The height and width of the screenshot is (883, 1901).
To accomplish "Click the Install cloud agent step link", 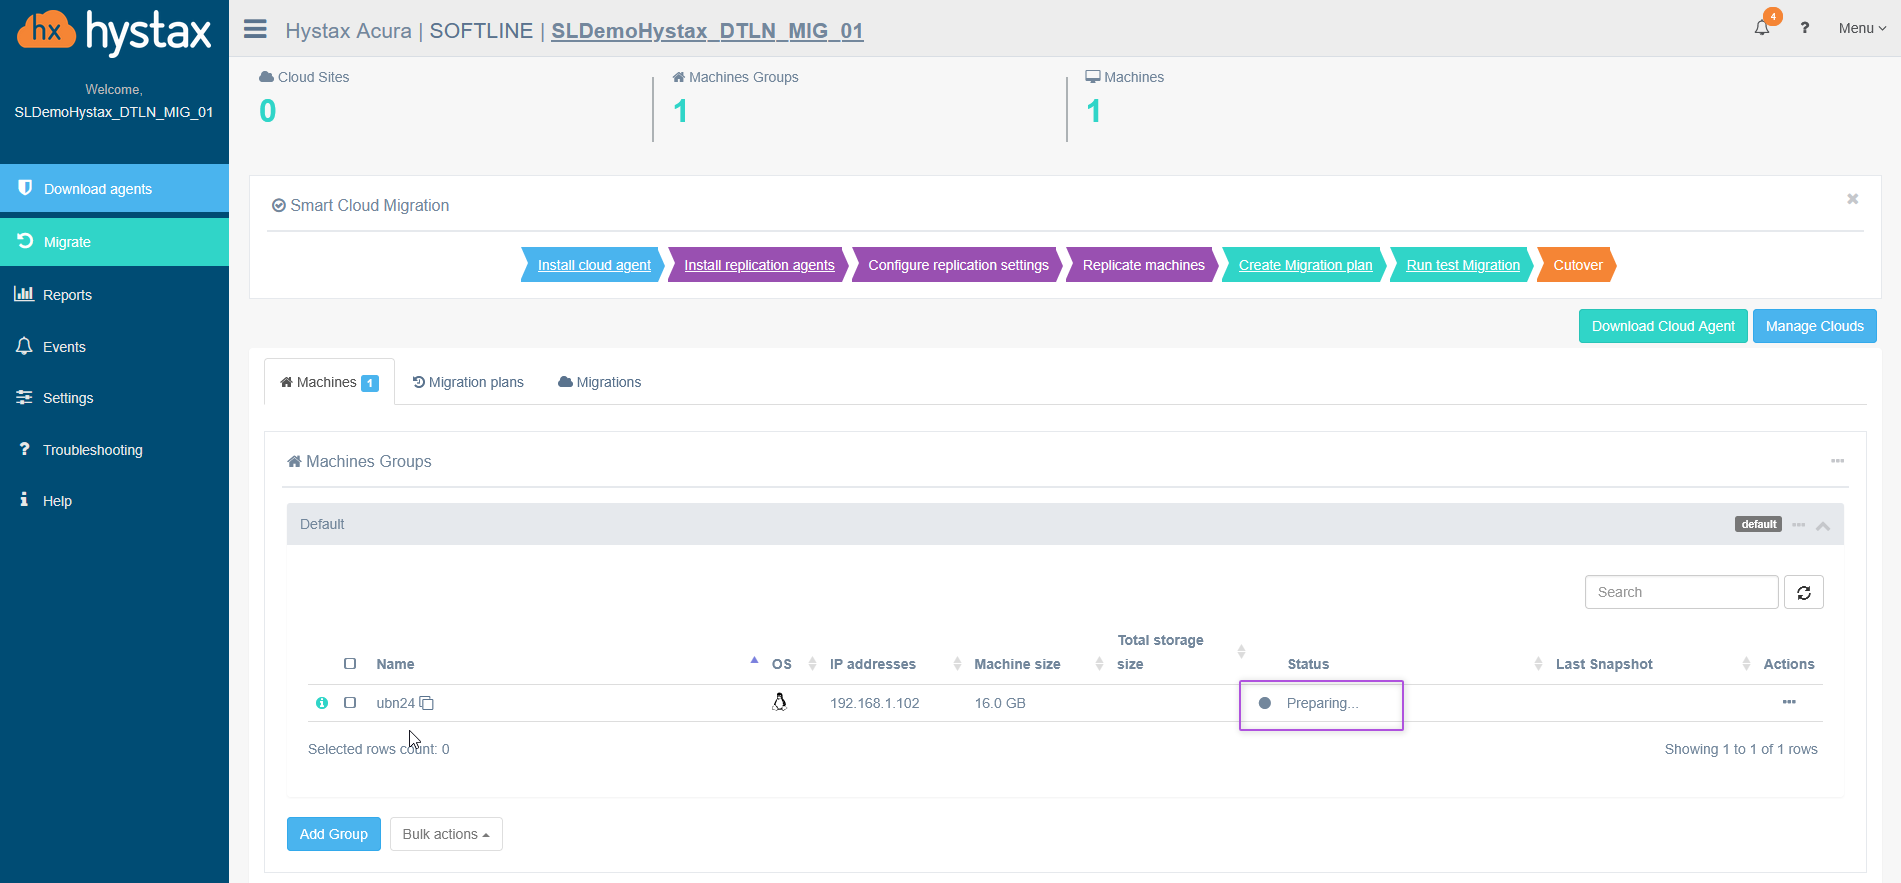I will (594, 265).
